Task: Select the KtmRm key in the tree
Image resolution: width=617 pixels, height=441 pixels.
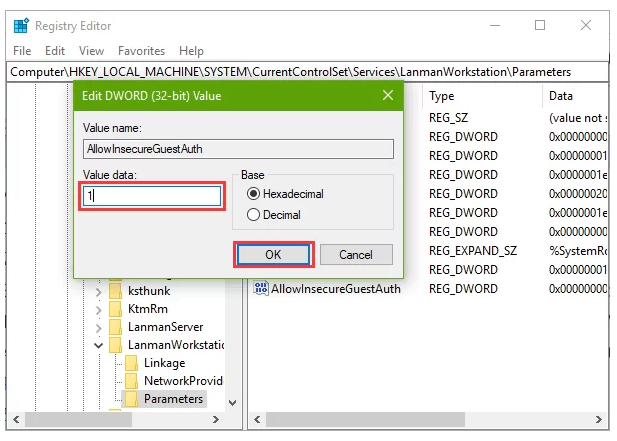Action: [x=148, y=309]
